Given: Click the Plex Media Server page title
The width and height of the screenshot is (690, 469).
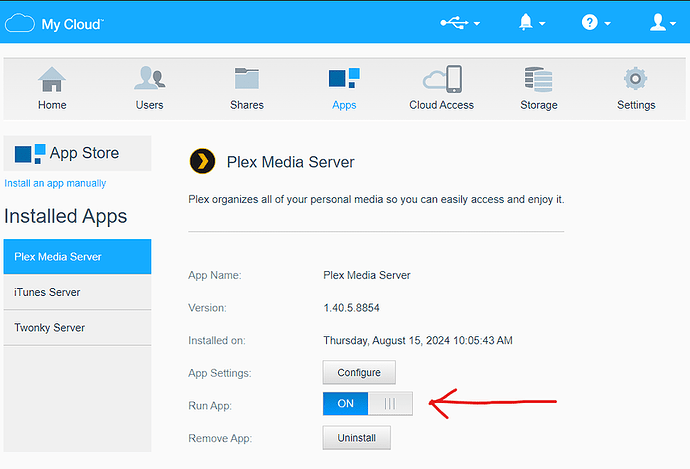Looking at the screenshot, I should (290, 162).
